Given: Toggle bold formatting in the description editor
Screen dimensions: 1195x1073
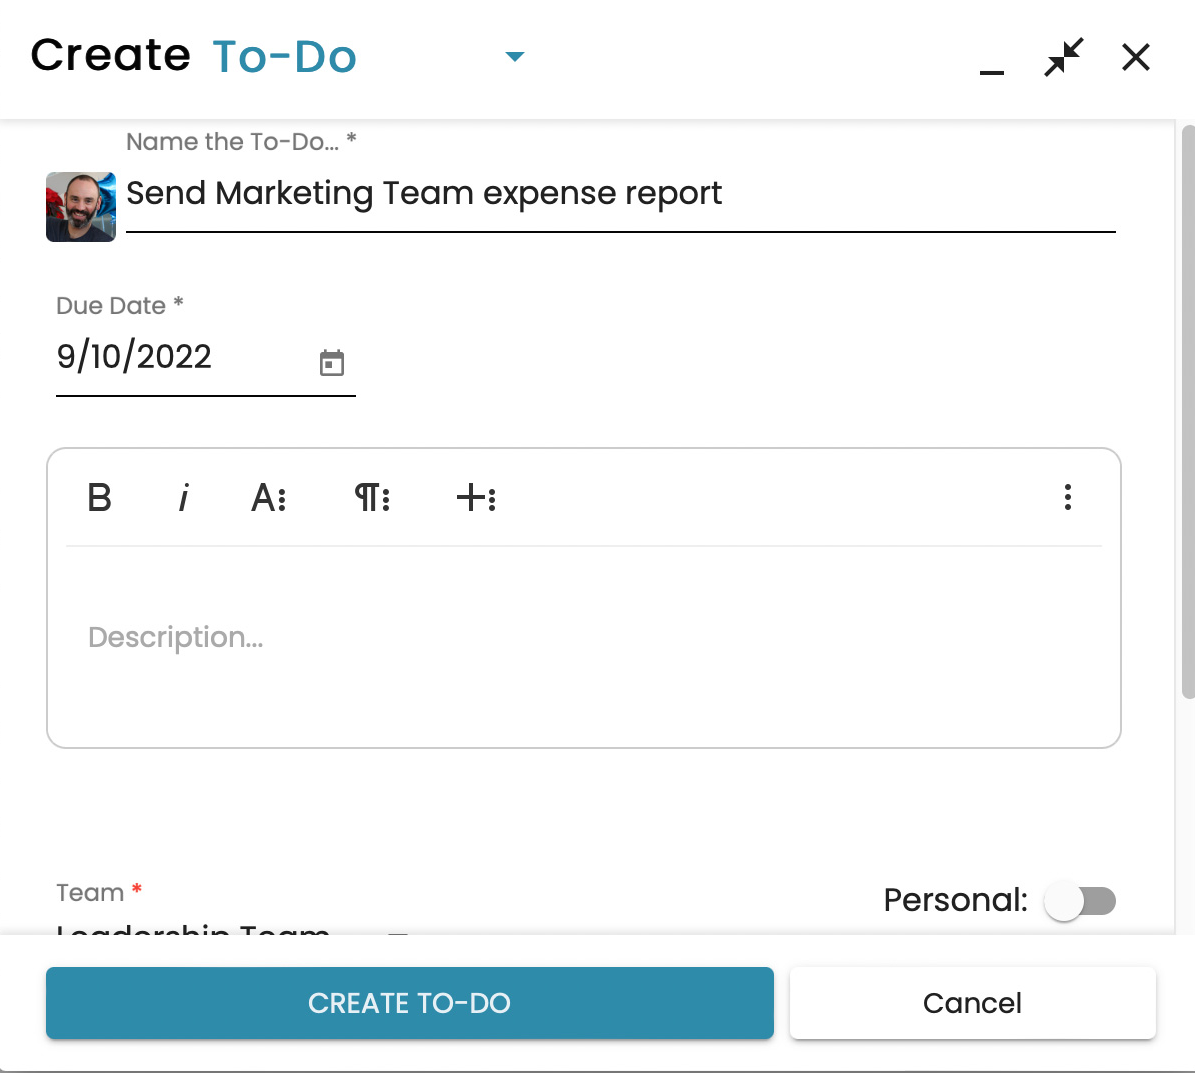Looking at the screenshot, I should pos(99,497).
